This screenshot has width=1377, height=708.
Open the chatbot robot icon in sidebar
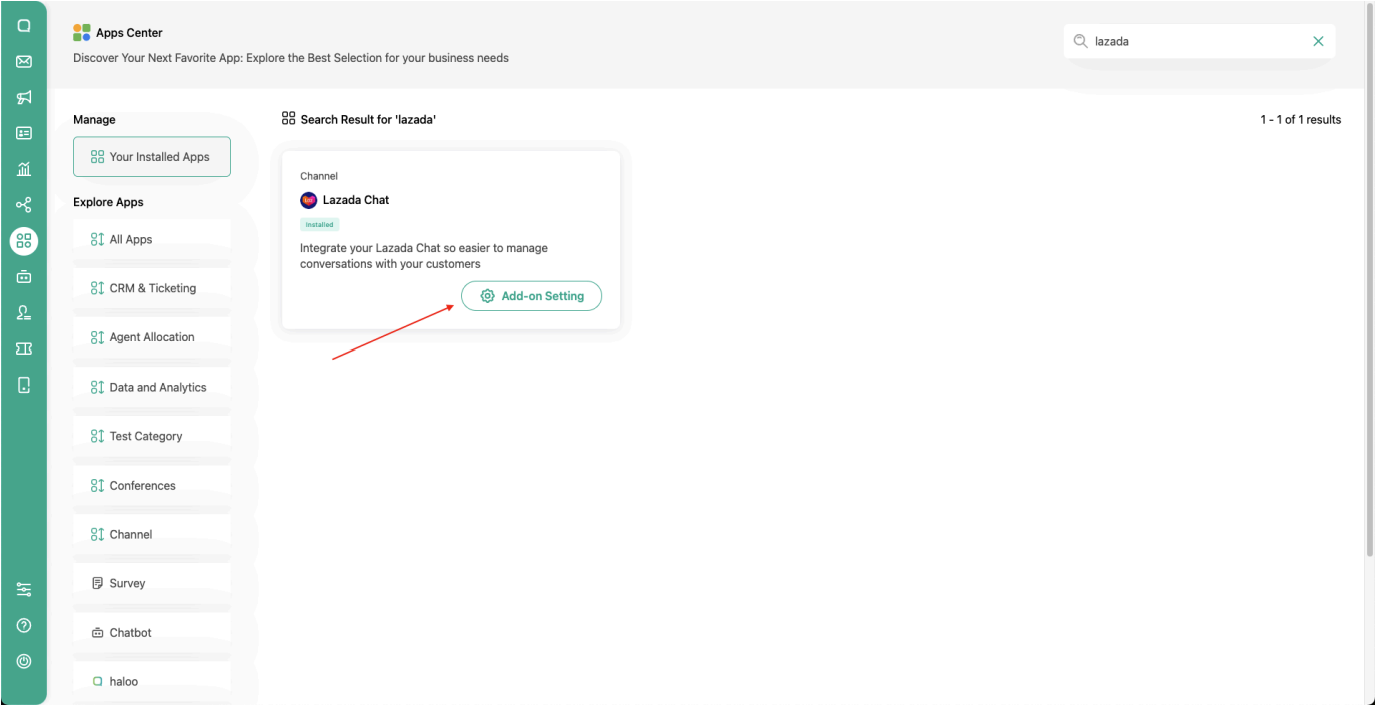24,277
